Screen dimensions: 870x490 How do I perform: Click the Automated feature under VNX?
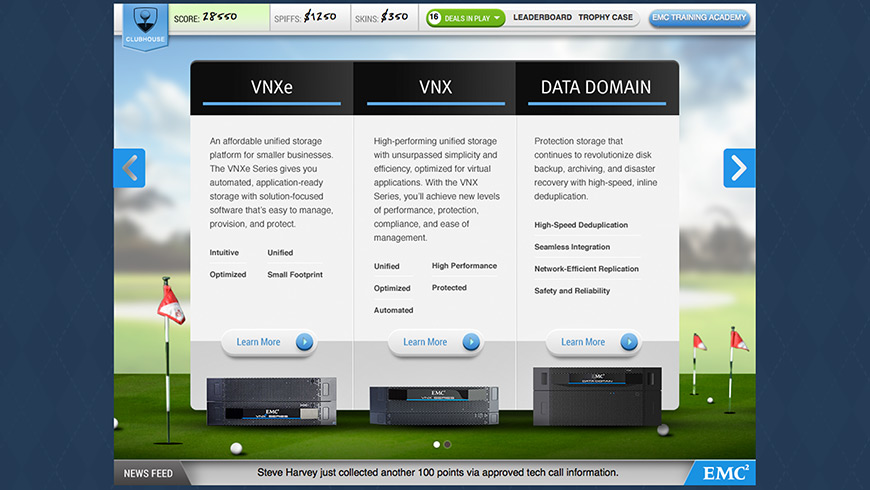pyautogui.click(x=393, y=310)
